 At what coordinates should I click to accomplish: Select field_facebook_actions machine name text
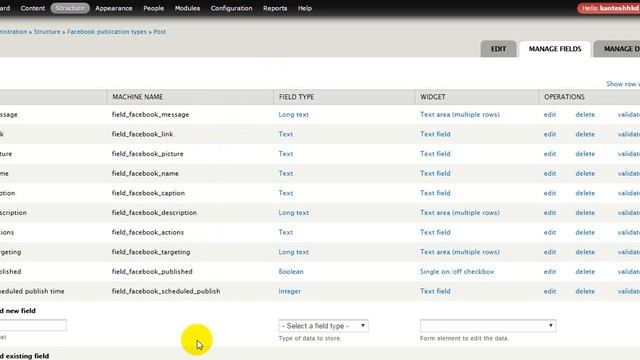(148, 232)
